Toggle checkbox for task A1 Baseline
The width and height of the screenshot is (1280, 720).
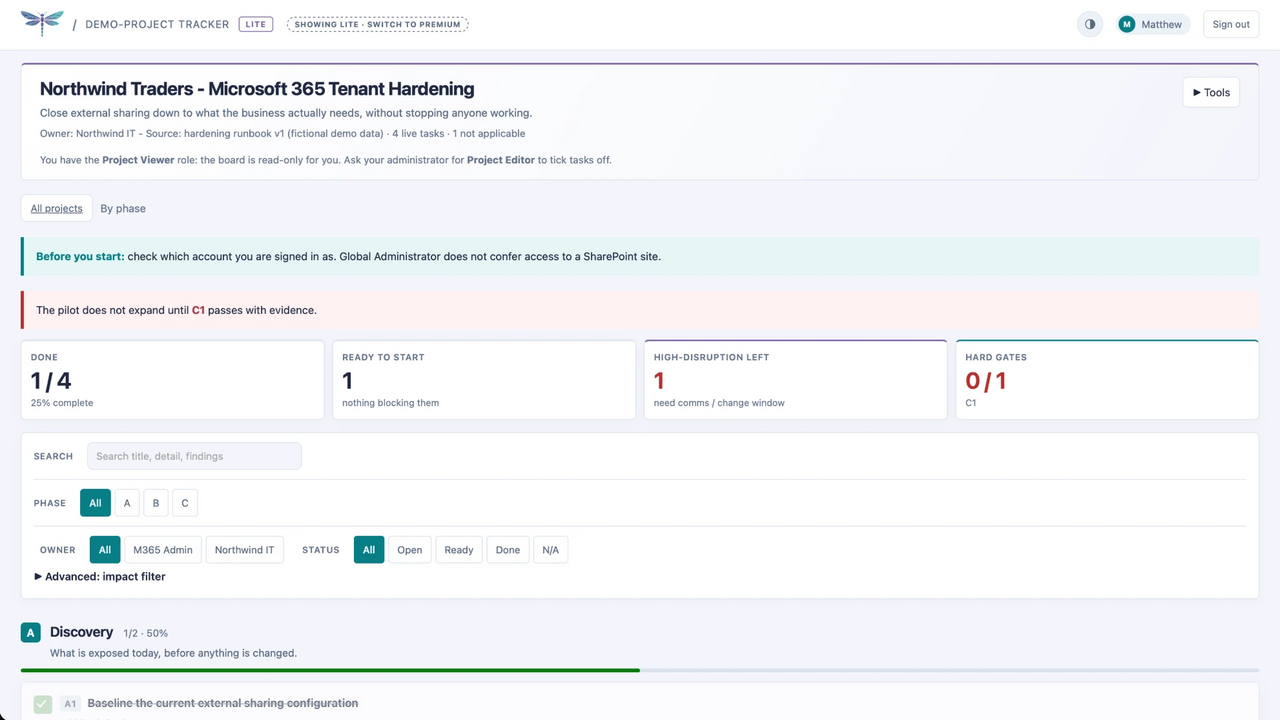click(x=42, y=704)
